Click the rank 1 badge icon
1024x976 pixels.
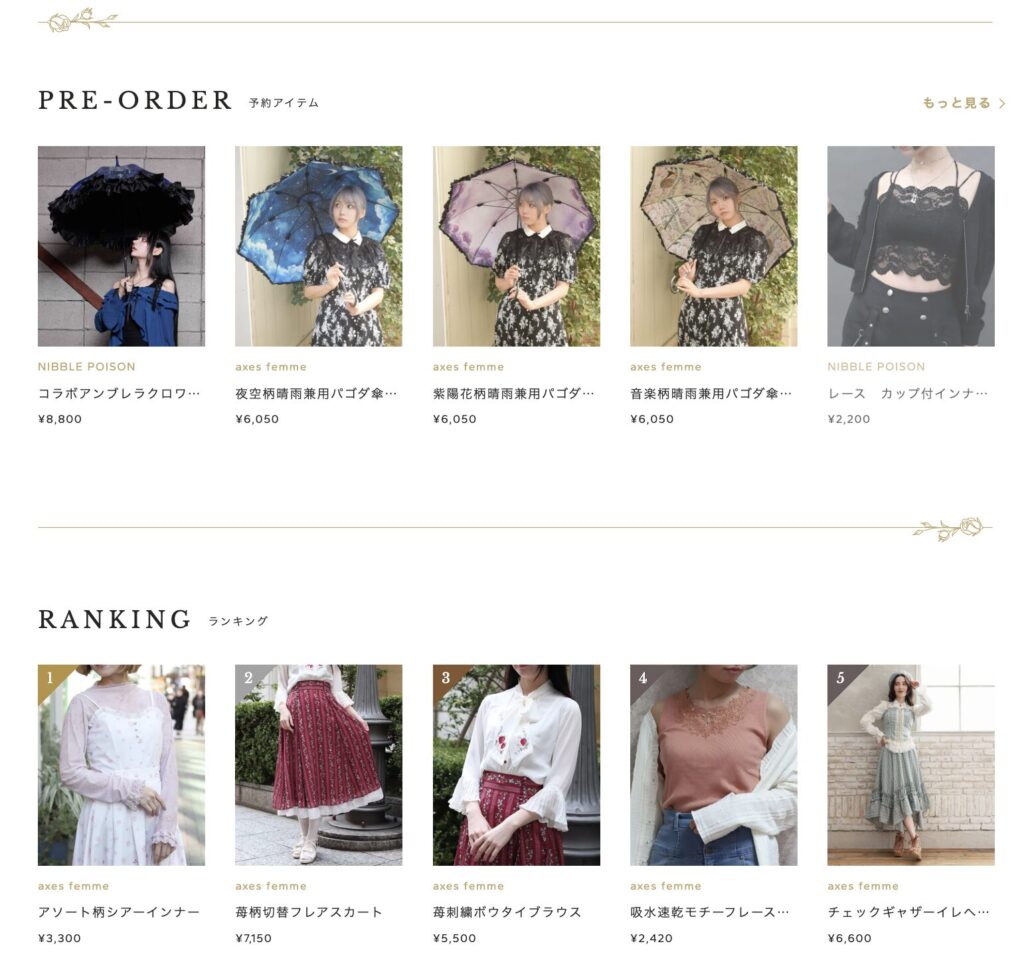(50, 677)
